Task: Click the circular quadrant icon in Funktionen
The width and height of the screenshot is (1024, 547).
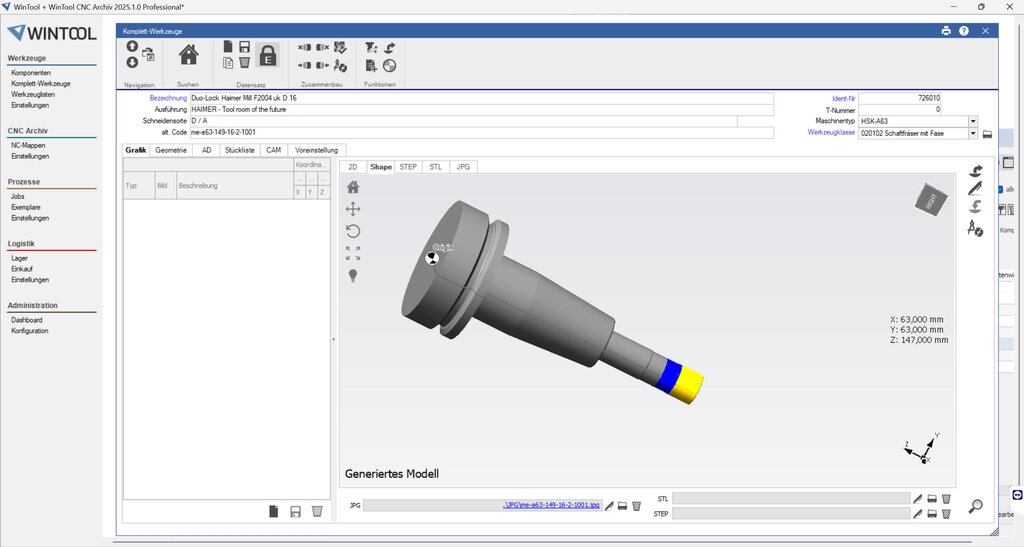Action: coord(389,65)
